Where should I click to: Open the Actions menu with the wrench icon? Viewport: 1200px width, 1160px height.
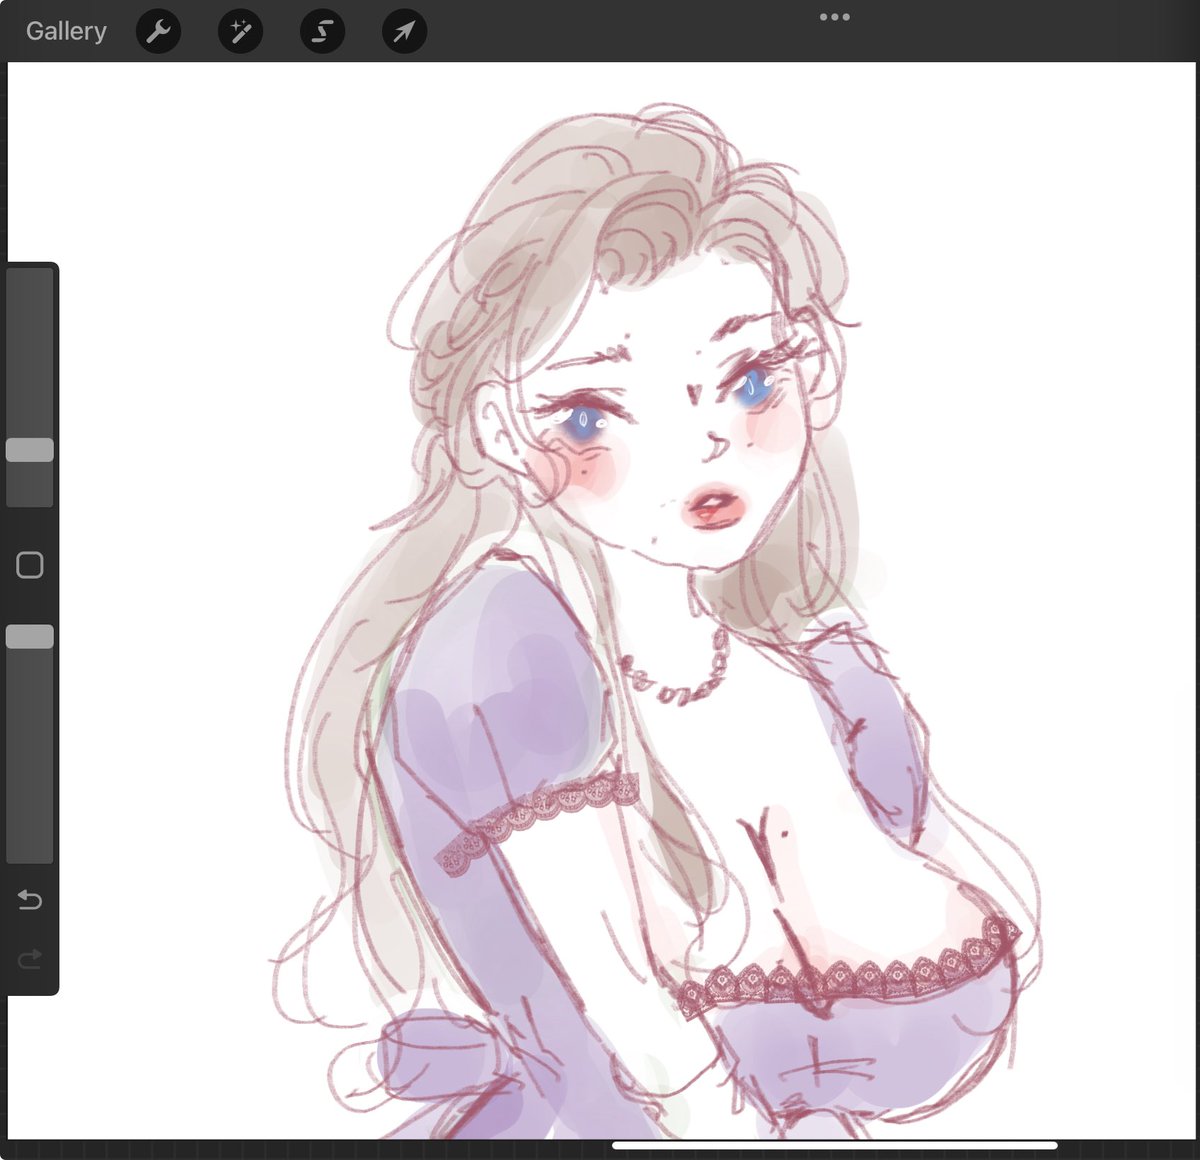[x=157, y=30]
